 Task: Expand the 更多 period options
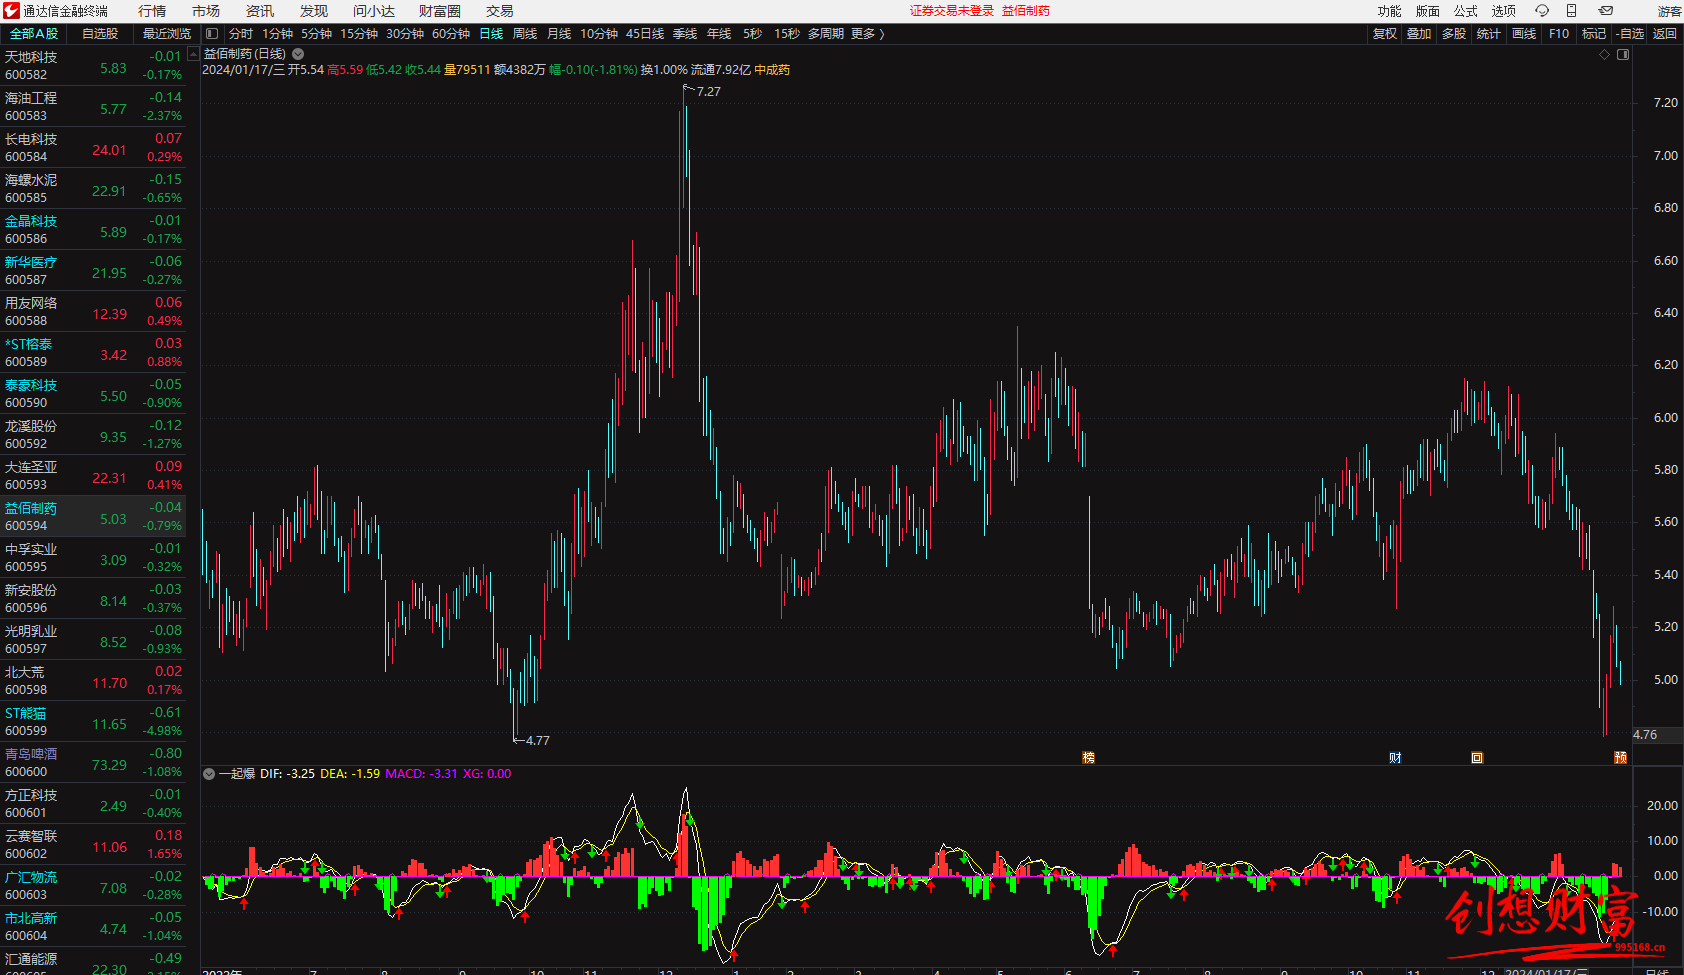point(867,34)
